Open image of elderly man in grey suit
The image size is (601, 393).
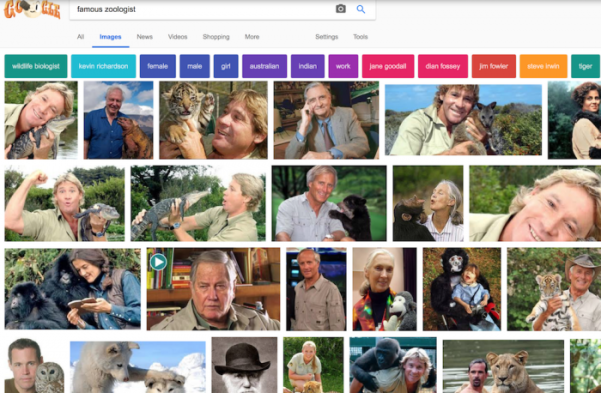pyautogui.click(x=326, y=120)
